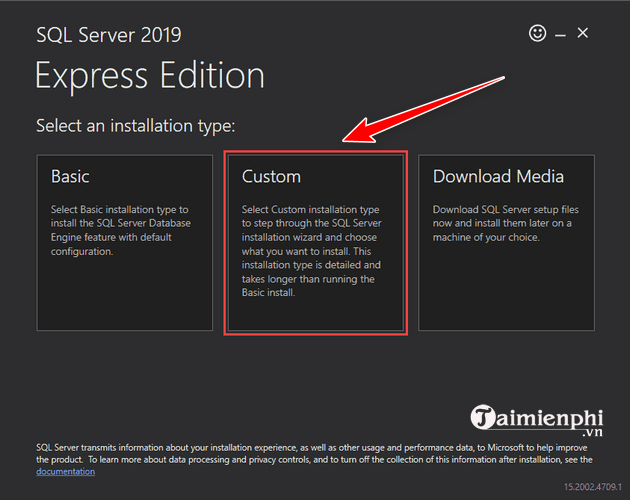The width and height of the screenshot is (630, 500).
Task: Close the SQL Server installer window
Action: pos(583,33)
